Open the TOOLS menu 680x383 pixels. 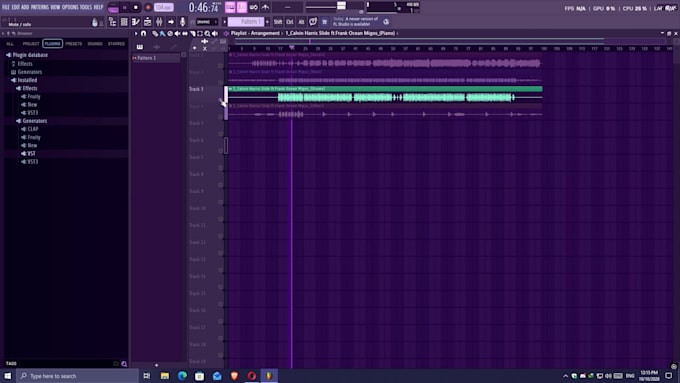coord(86,7)
